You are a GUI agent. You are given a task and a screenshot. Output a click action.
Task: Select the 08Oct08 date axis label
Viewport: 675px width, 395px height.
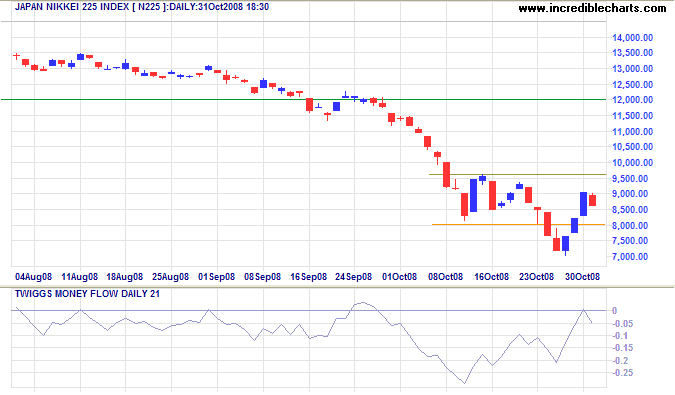point(445,277)
